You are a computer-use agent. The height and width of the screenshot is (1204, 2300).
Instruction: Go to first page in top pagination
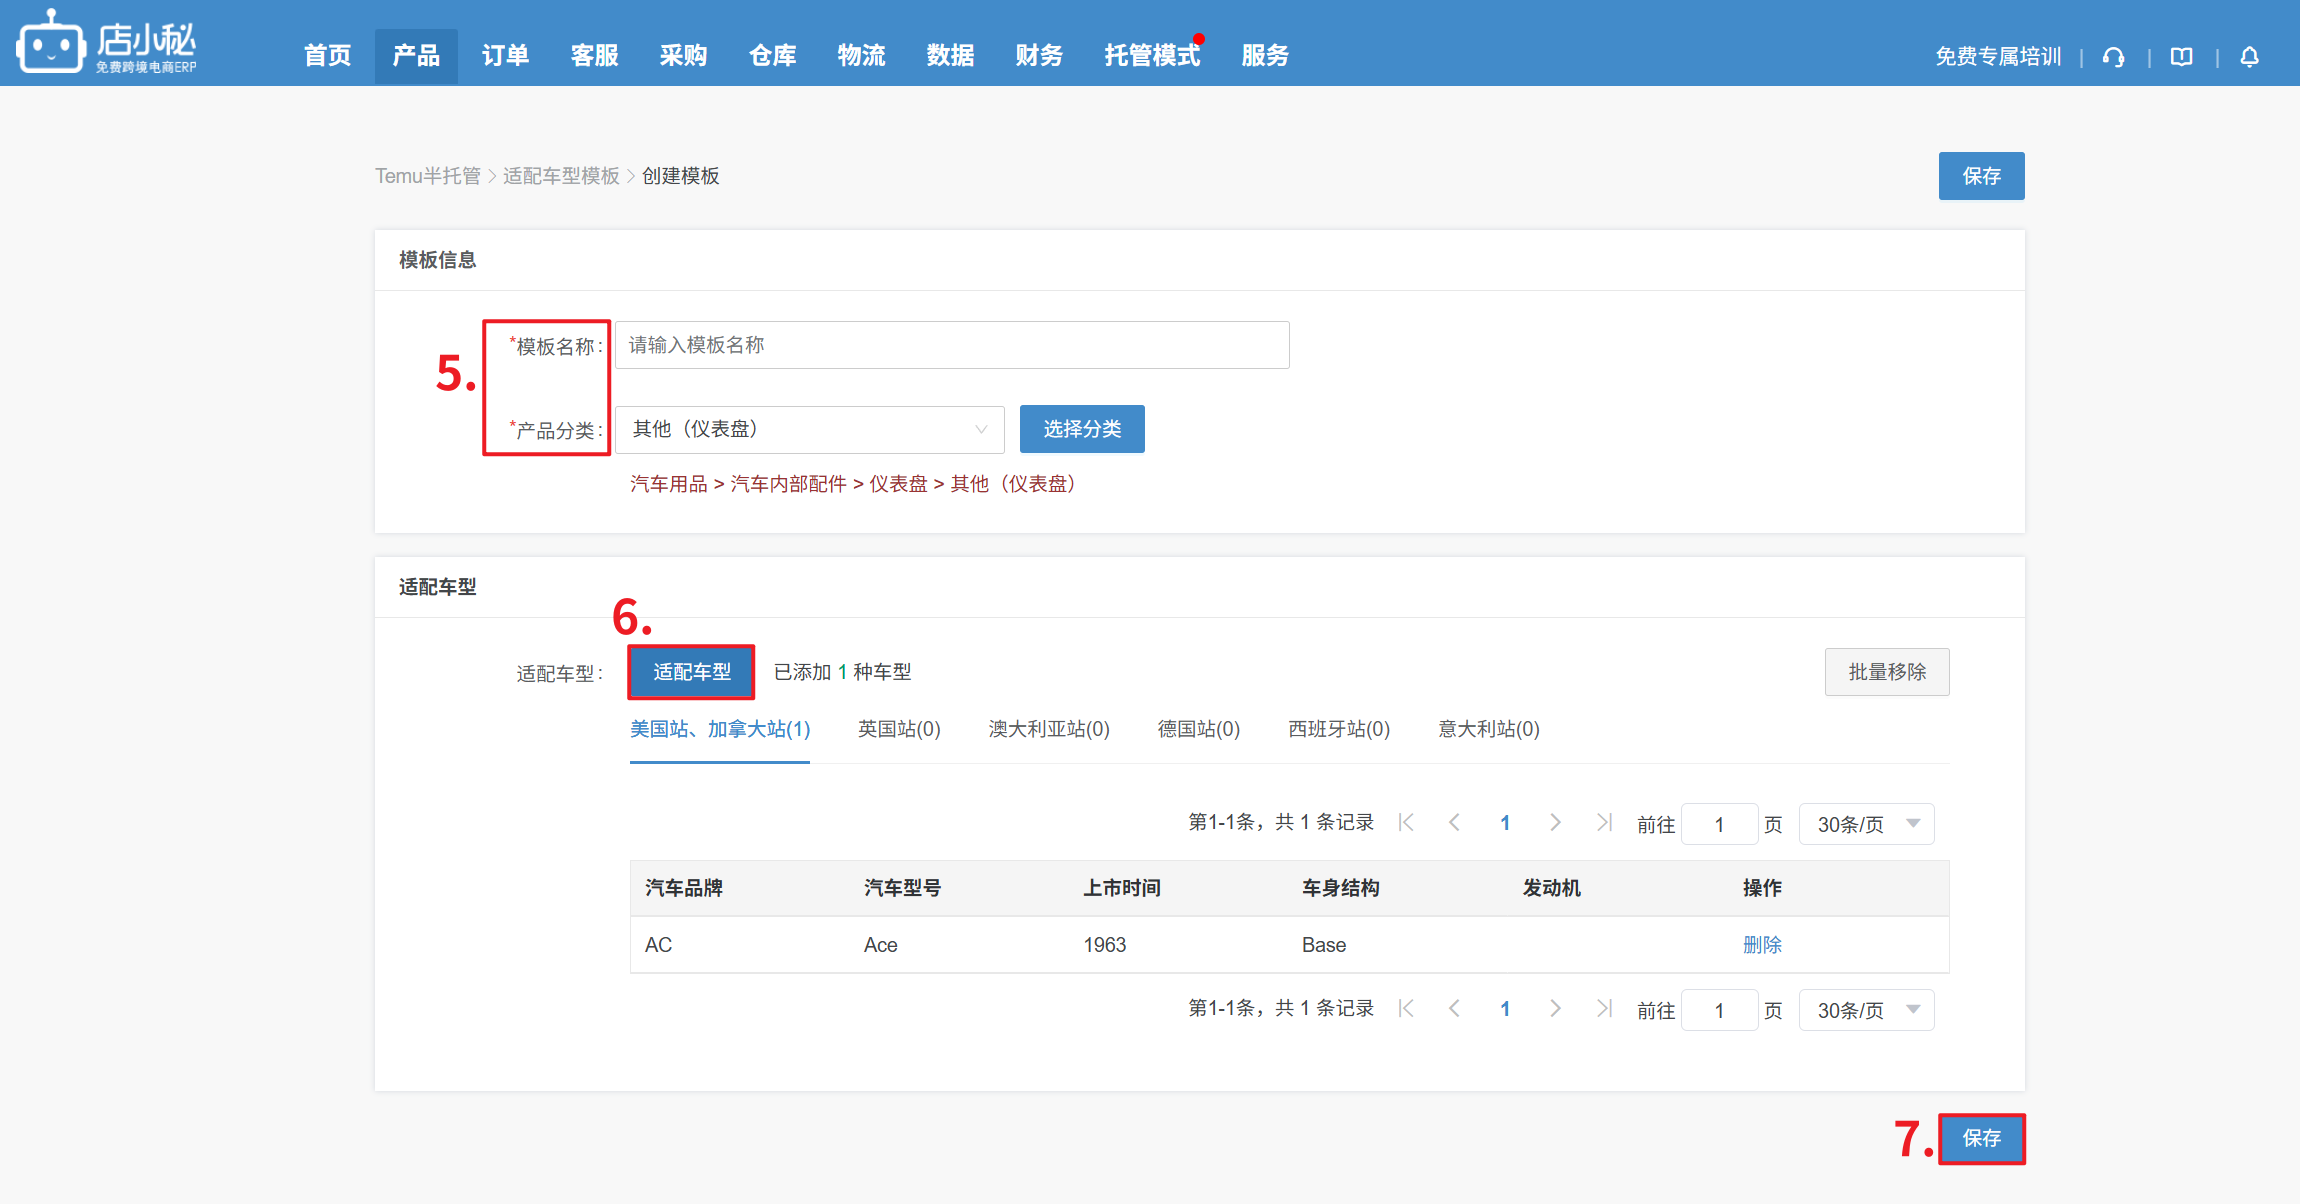pos(1406,822)
